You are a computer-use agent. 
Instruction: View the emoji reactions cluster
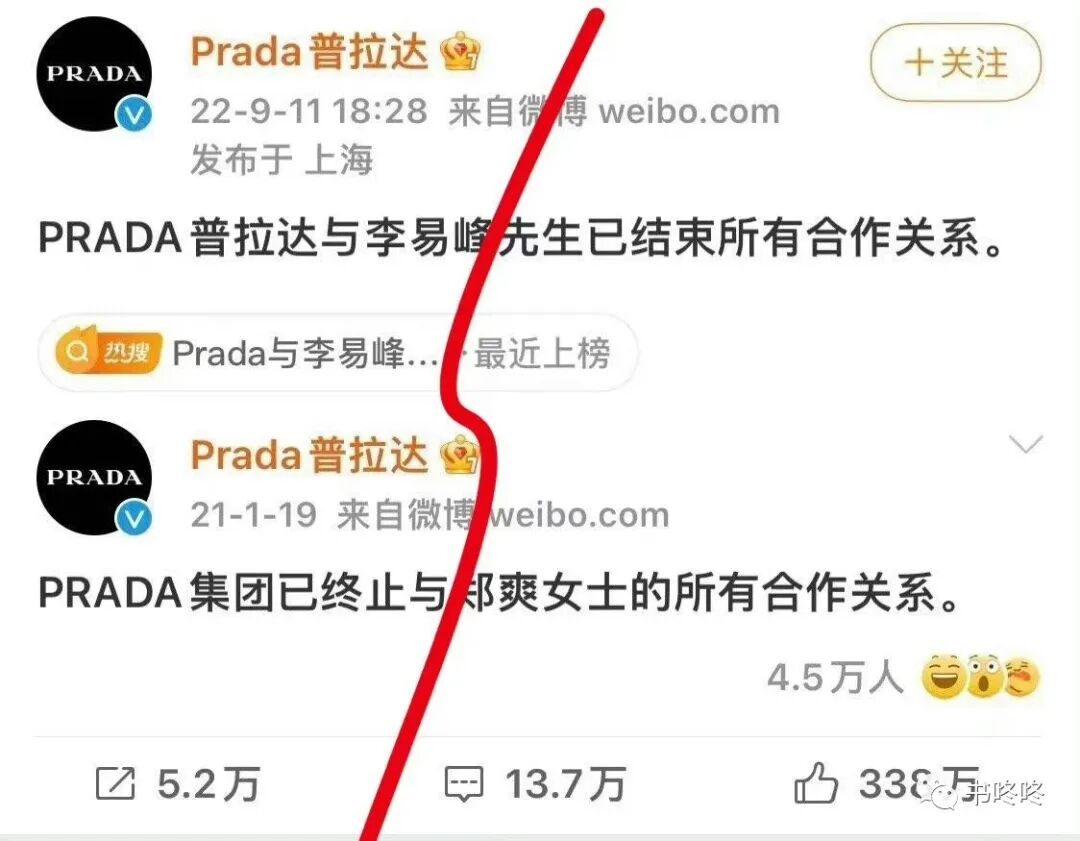981,676
